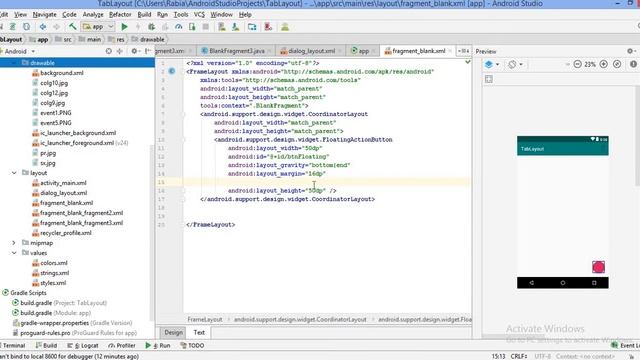Click the Make Project hammer icon
This screenshot has width=640, height=360.
click(73, 27)
